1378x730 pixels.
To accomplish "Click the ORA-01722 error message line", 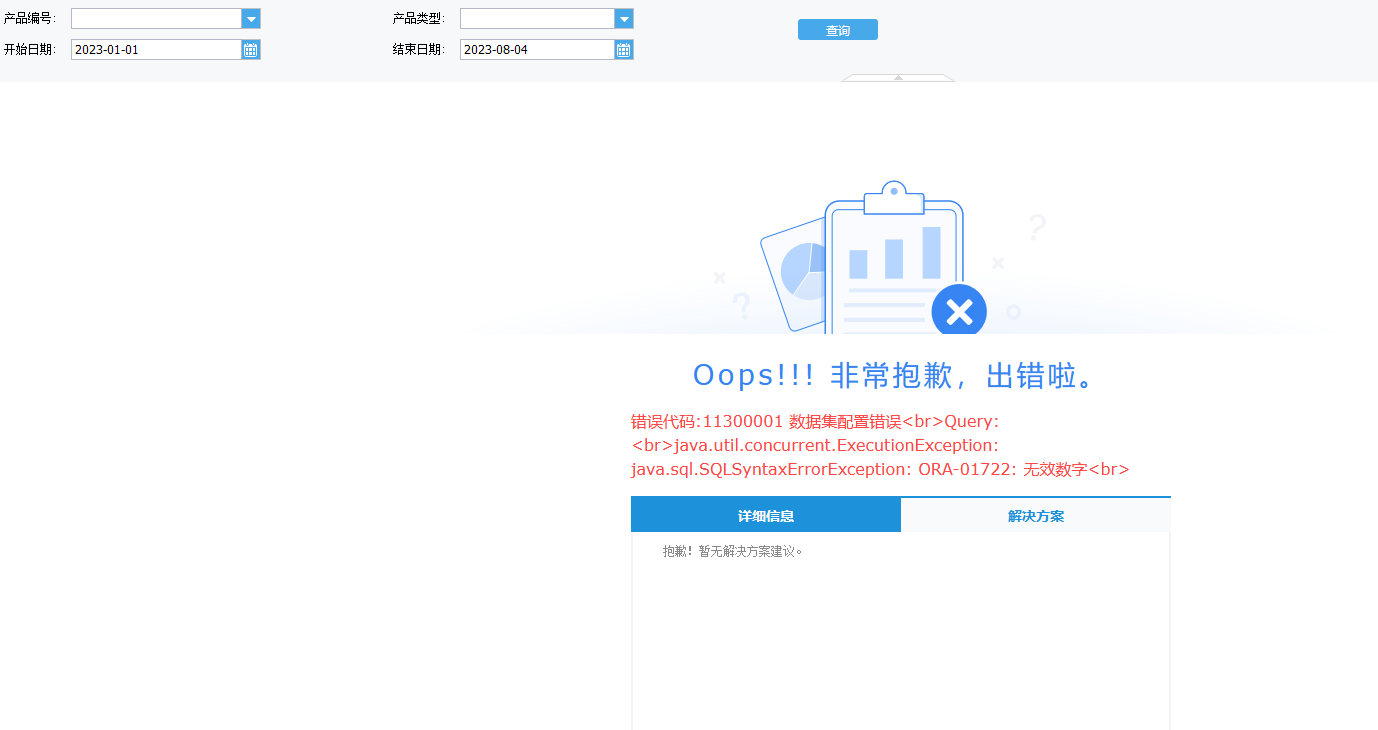I will pyautogui.click(x=880, y=469).
